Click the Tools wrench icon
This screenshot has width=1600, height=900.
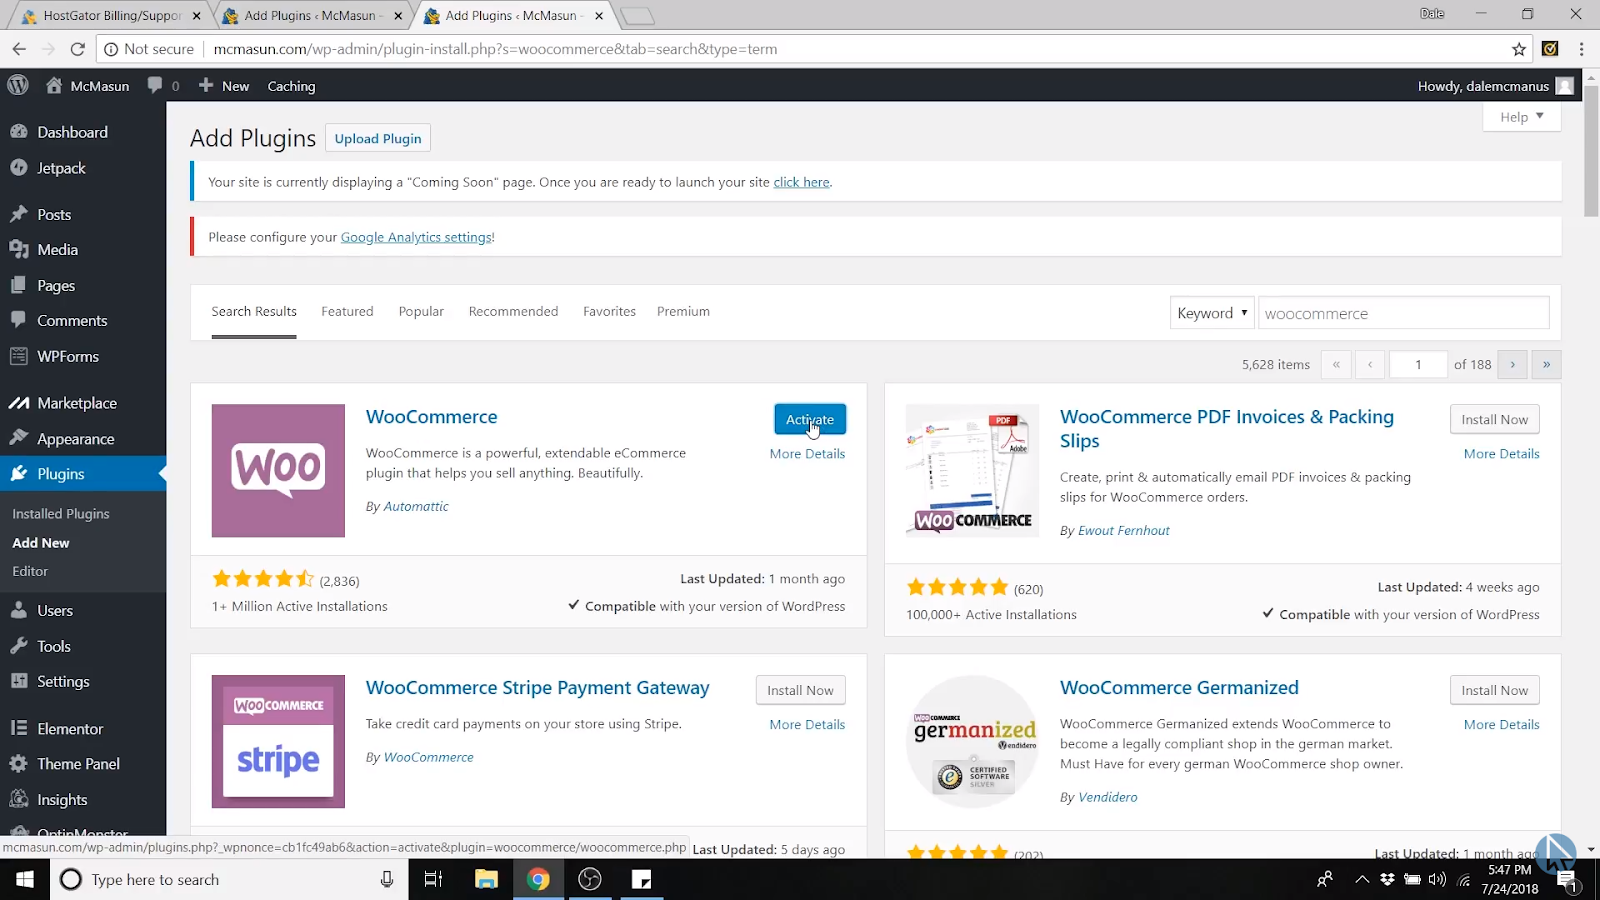(x=19, y=646)
